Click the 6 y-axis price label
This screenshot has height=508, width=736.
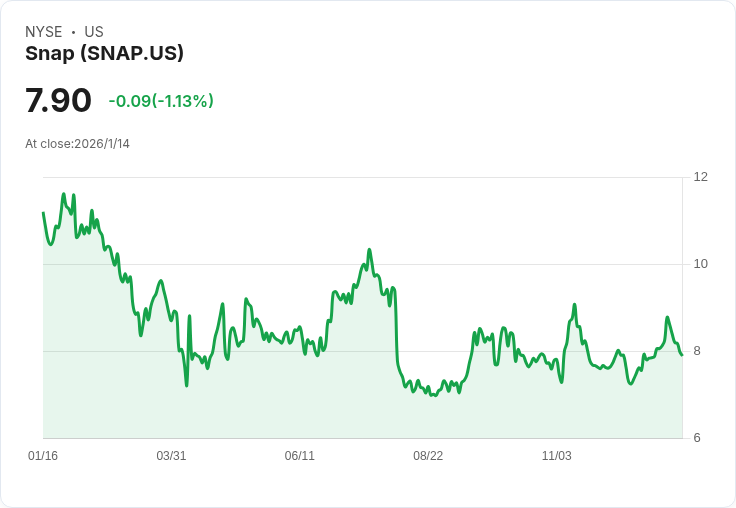coord(697,438)
